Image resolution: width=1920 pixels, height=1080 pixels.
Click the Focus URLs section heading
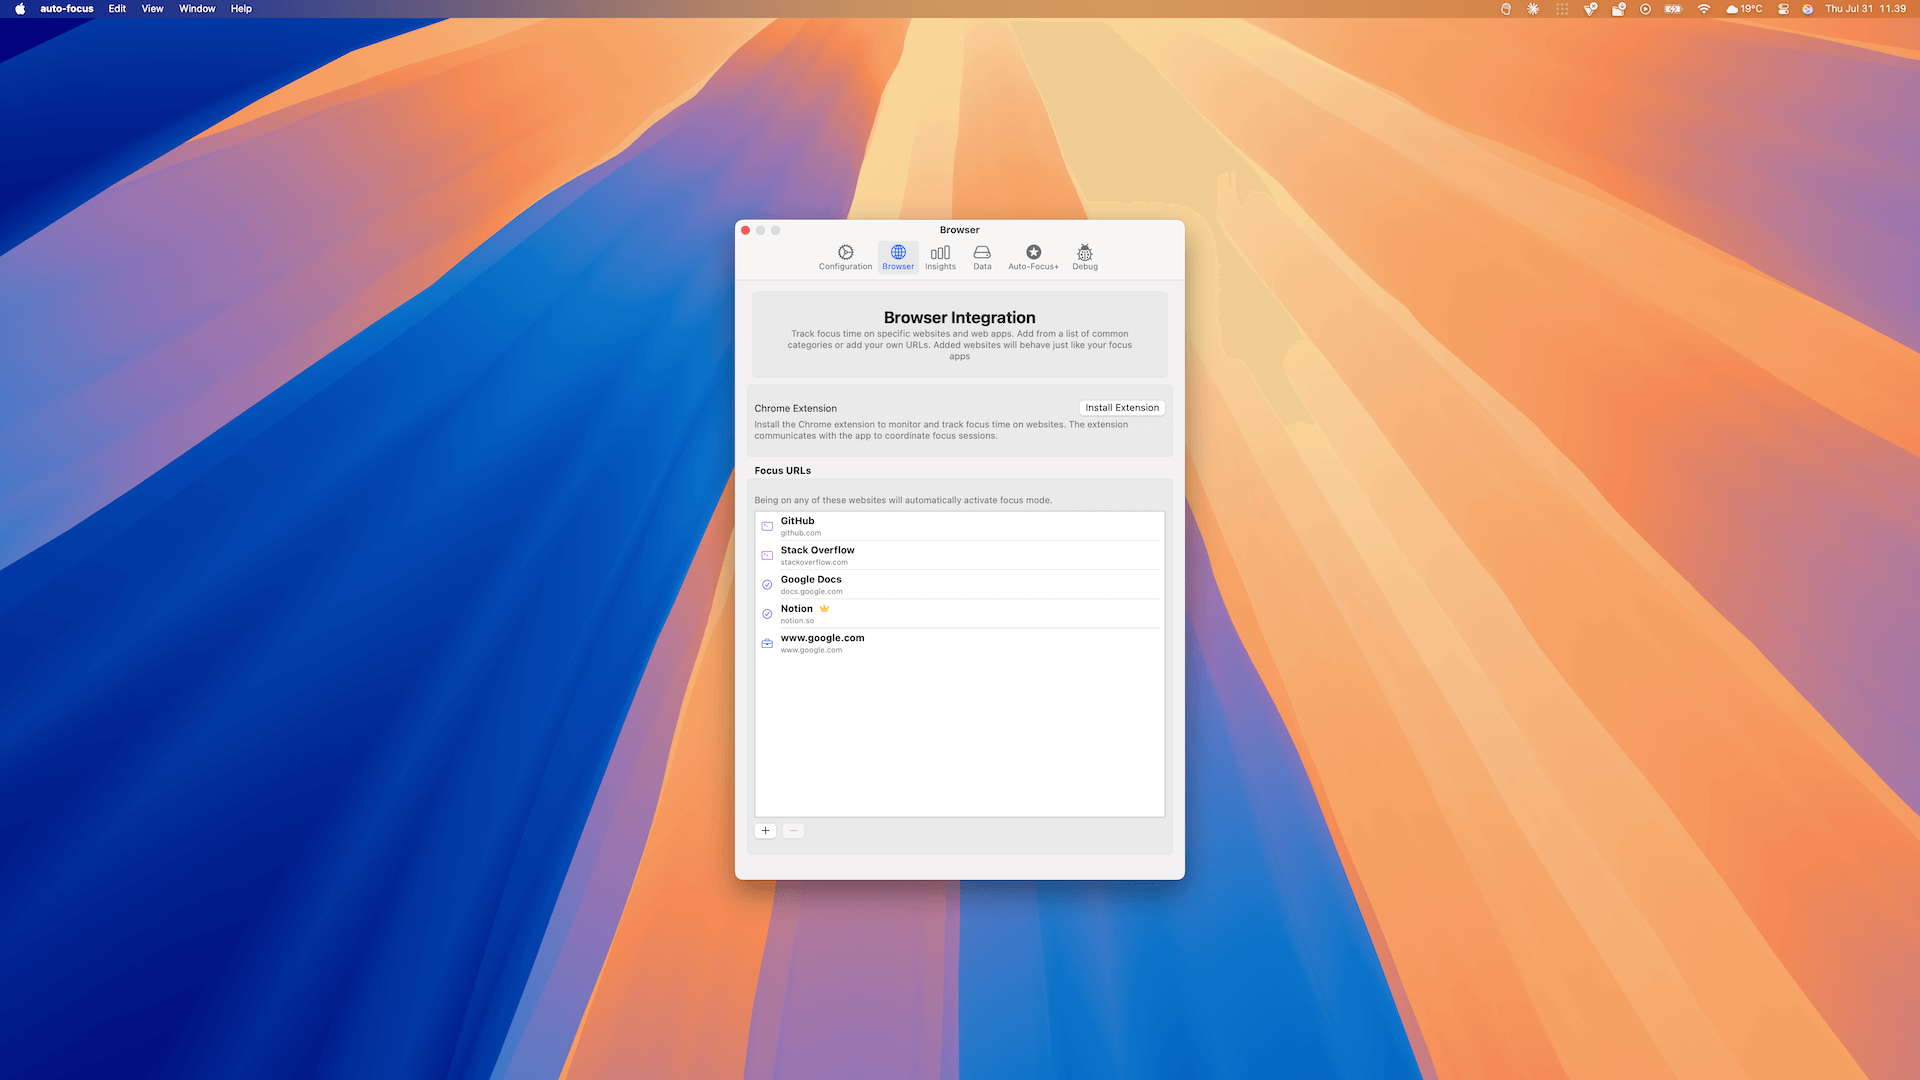tap(783, 471)
